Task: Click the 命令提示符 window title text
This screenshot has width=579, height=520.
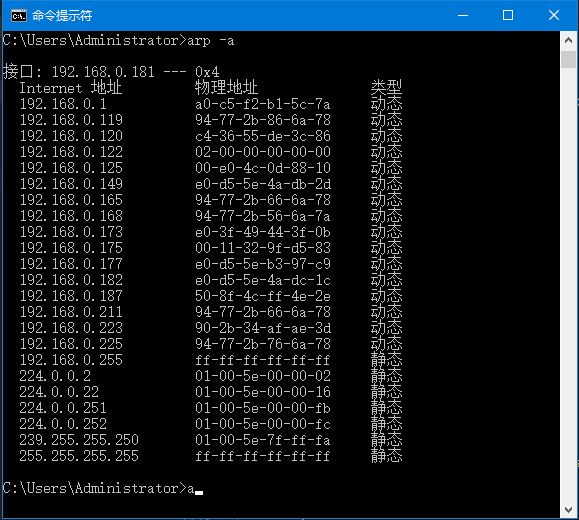Action: click(62, 16)
